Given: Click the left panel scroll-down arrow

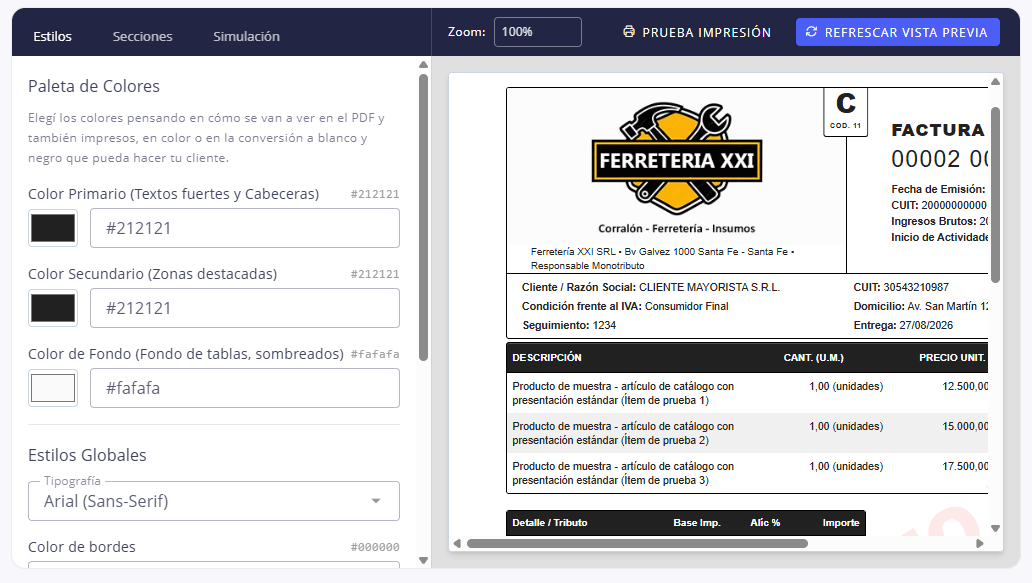Looking at the screenshot, I should (x=423, y=561).
